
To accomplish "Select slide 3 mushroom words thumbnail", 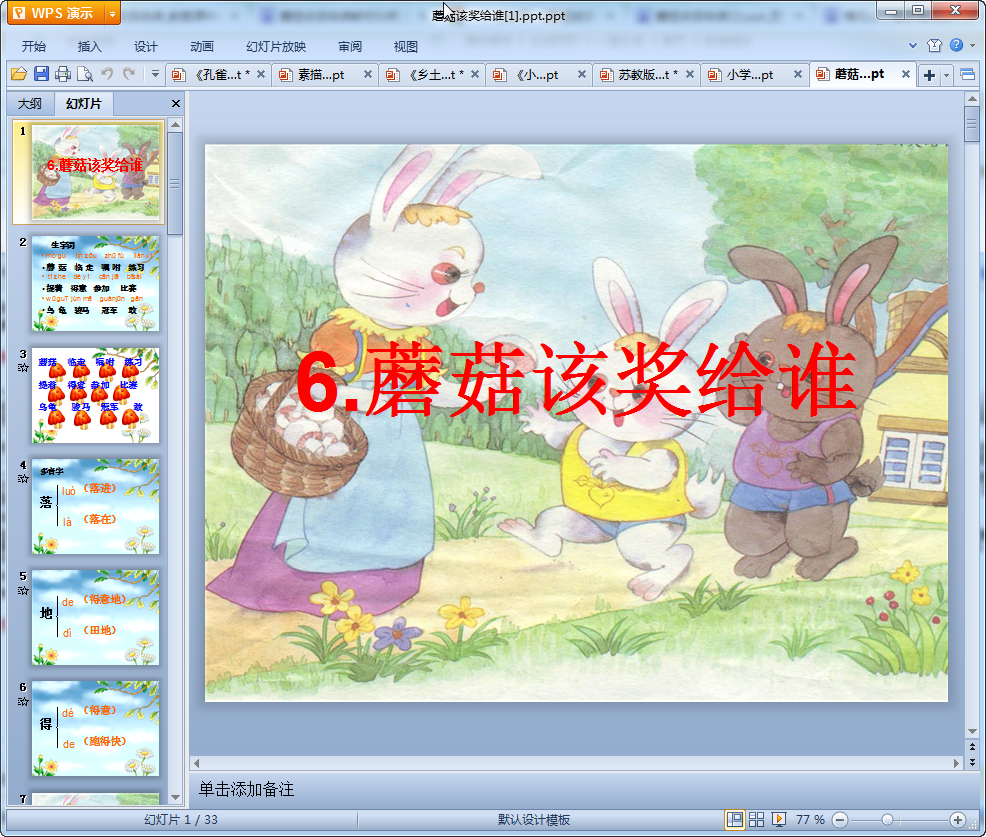I will click(96, 395).
